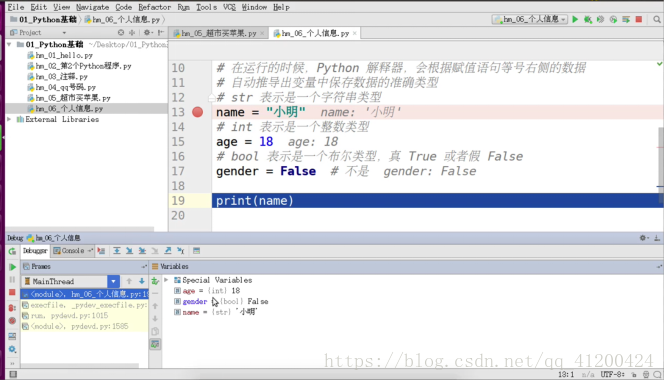Expand Special Variables node
Image resolution: width=665 pixels, height=381 pixels.
point(166,280)
